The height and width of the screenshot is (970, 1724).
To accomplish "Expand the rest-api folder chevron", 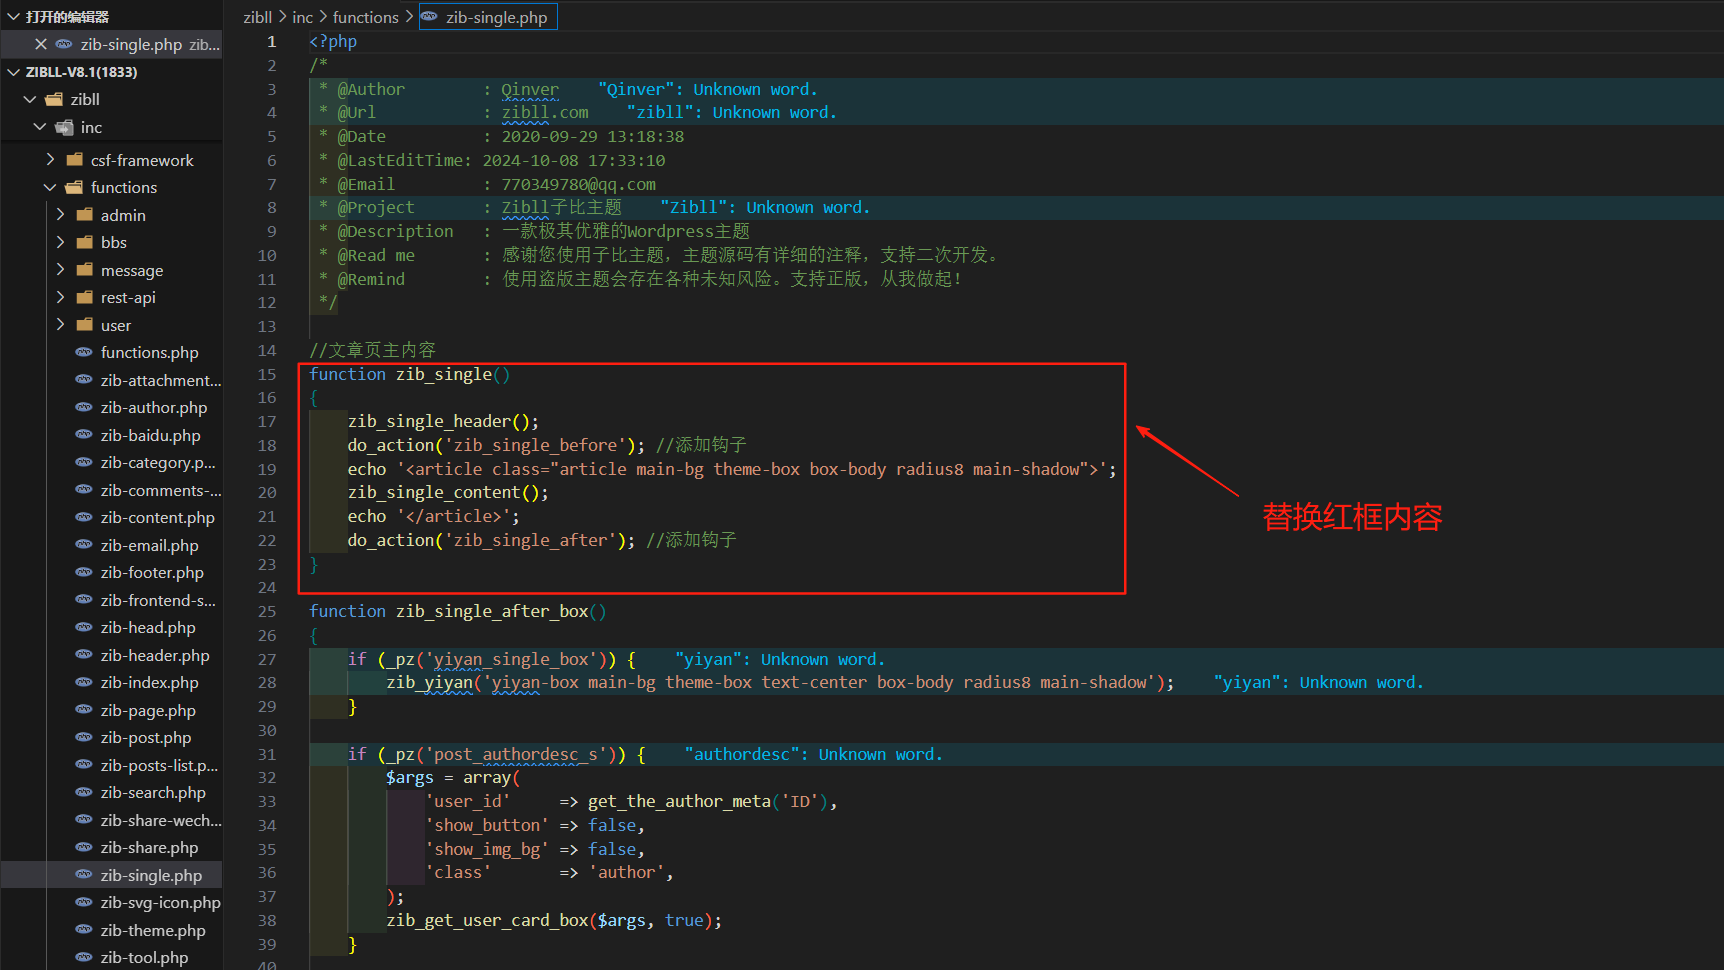I will [60, 297].
